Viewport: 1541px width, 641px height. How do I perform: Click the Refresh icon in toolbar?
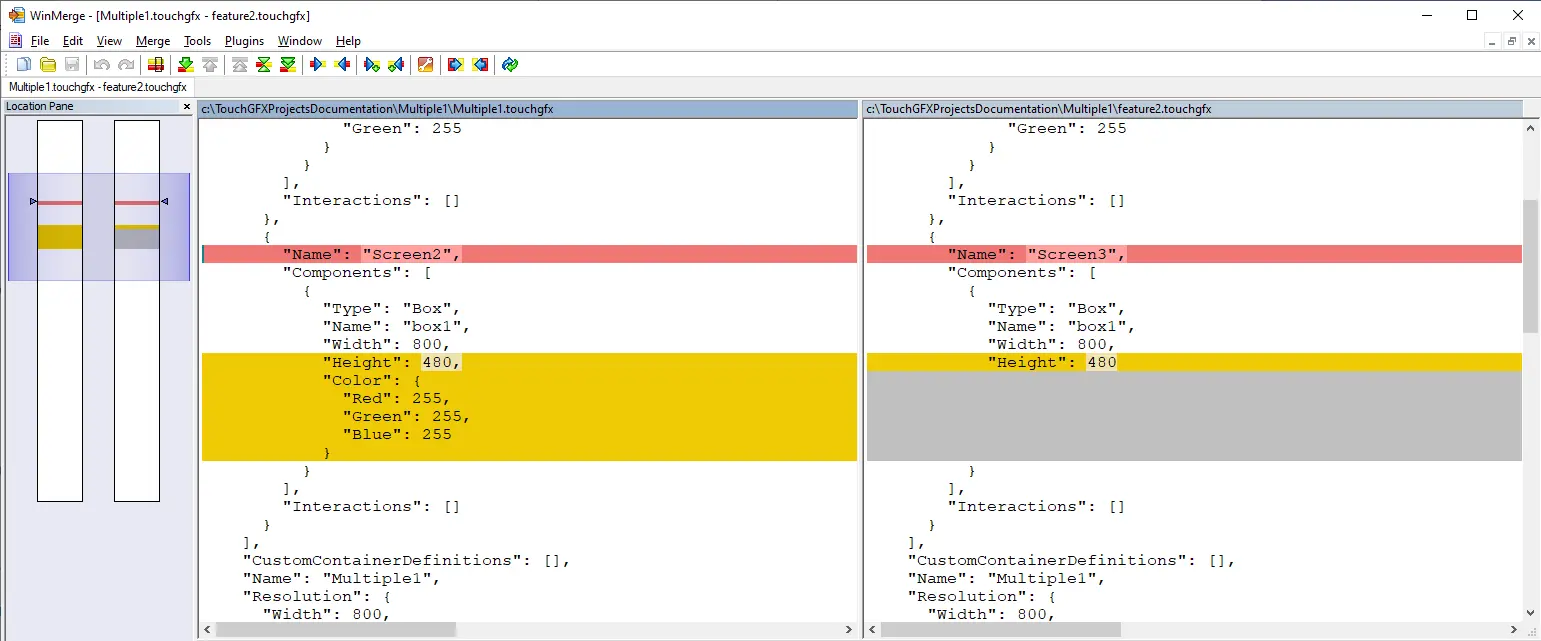pos(510,65)
